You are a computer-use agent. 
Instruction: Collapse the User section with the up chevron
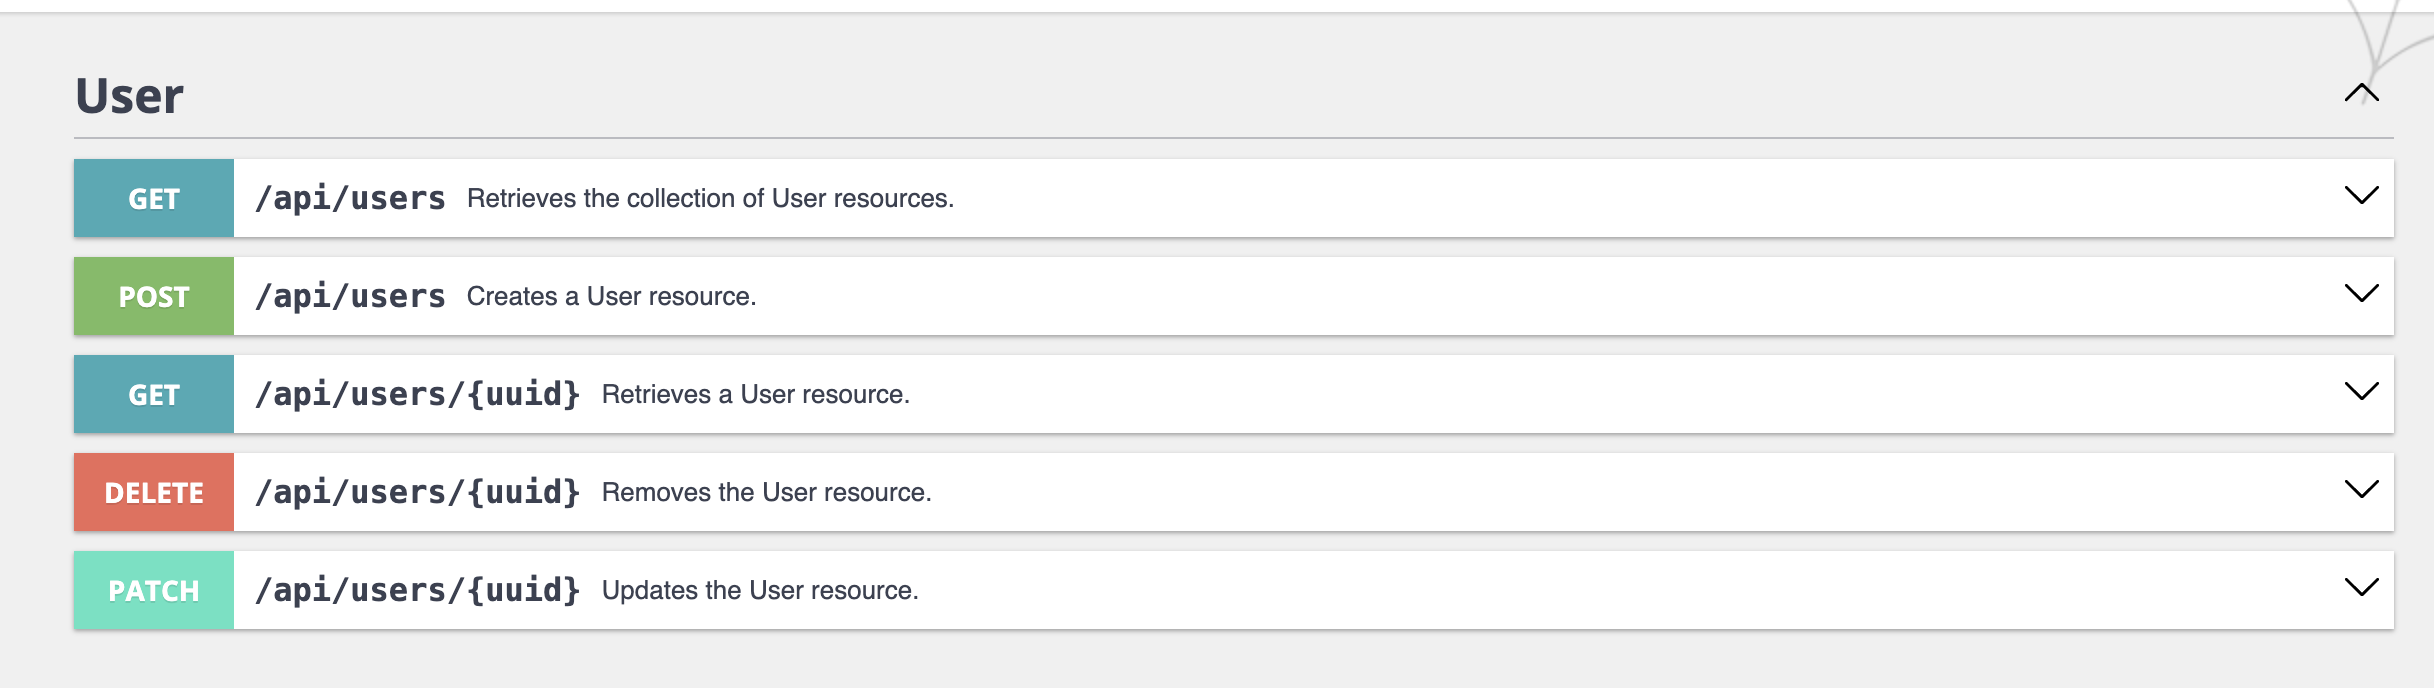pyautogui.click(x=2361, y=94)
